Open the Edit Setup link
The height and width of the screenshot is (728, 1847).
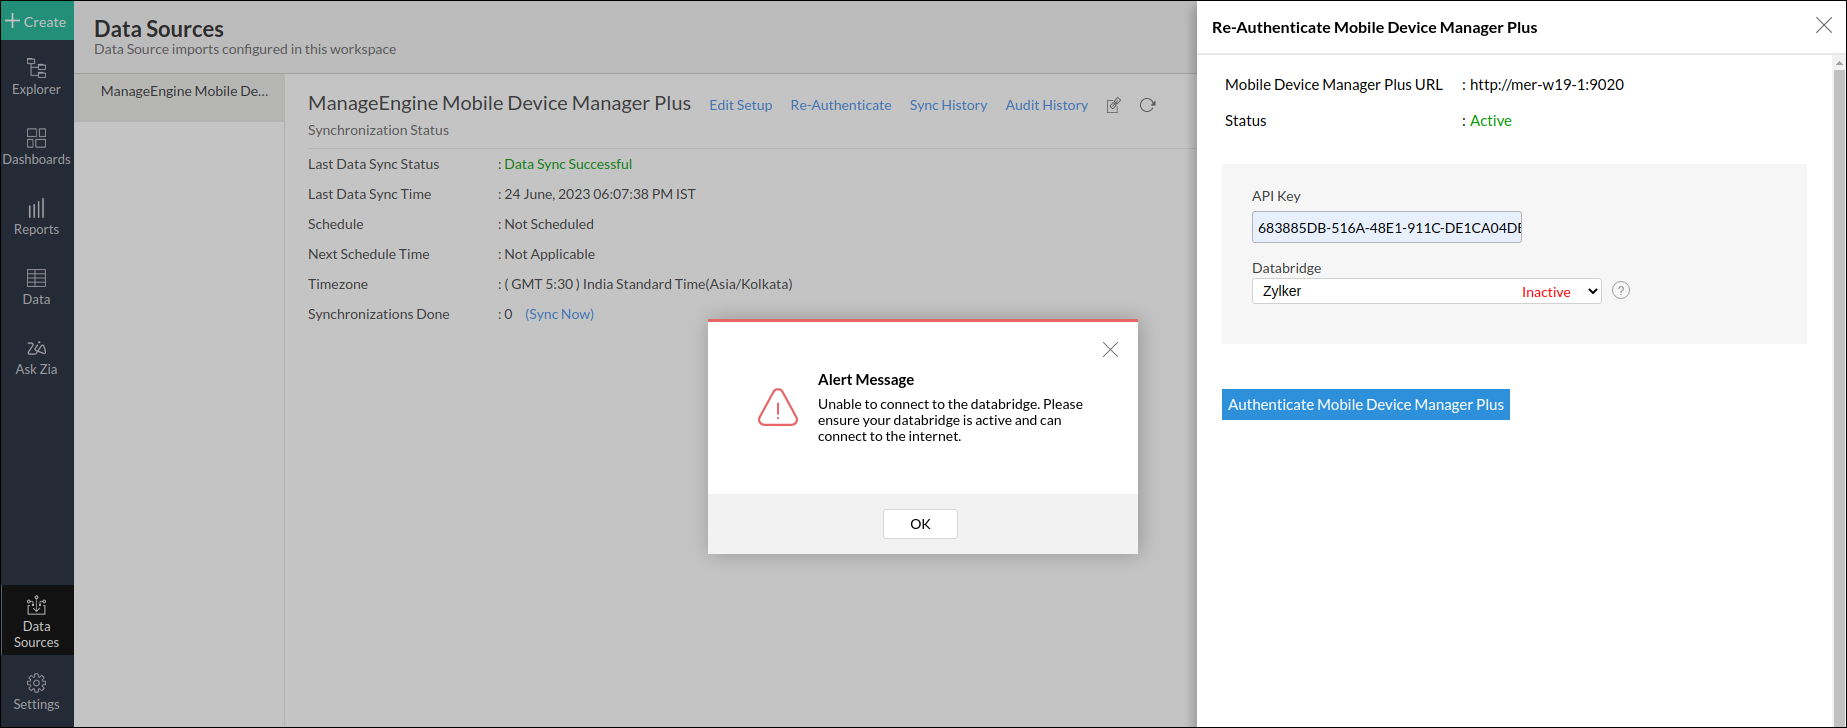click(740, 105)
